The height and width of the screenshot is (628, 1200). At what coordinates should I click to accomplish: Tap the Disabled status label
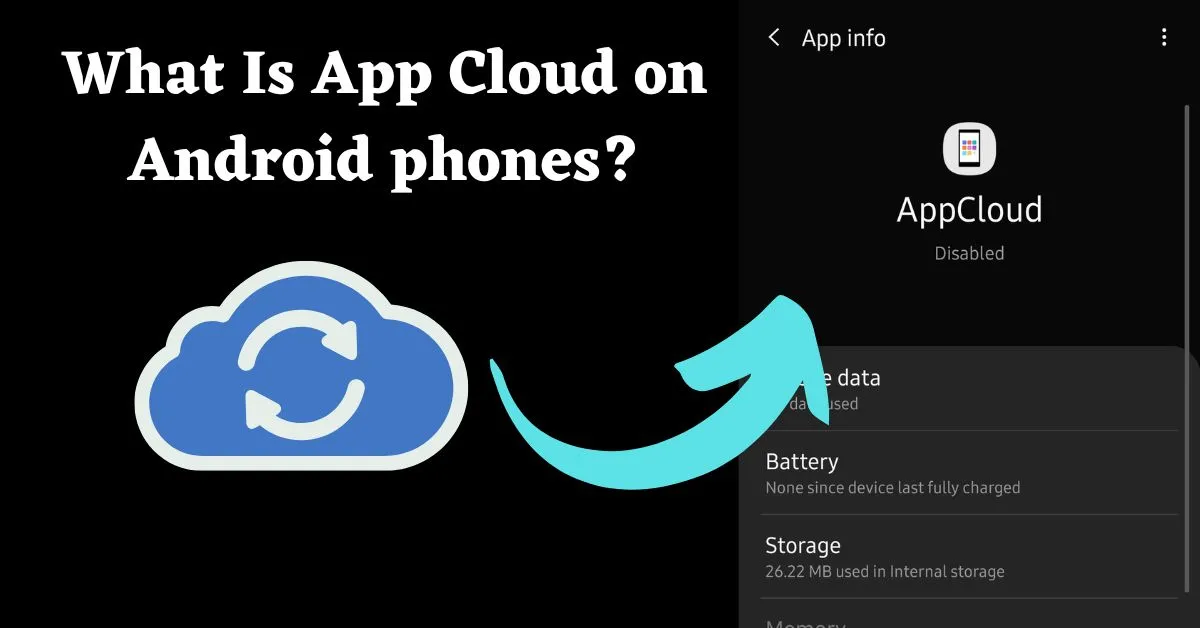[x=969, y=254]
